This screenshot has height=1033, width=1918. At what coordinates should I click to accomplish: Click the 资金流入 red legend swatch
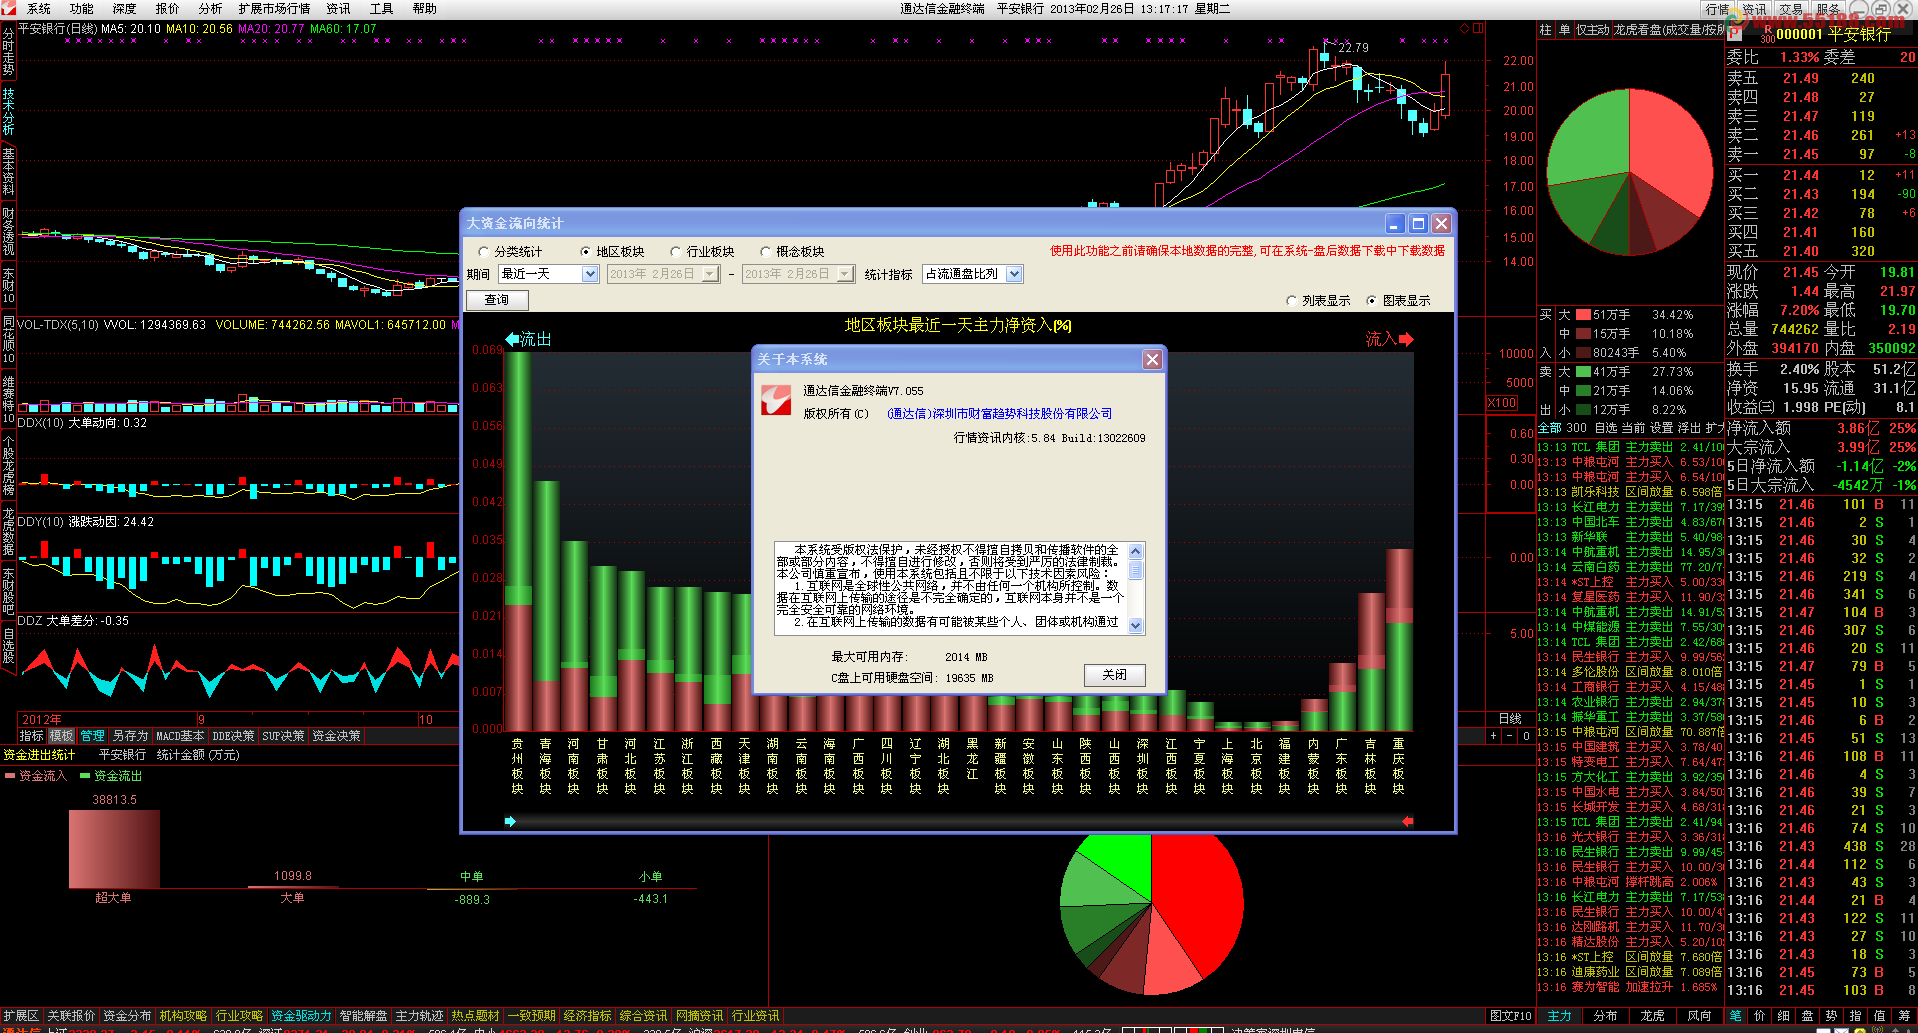tap(10, 776)
